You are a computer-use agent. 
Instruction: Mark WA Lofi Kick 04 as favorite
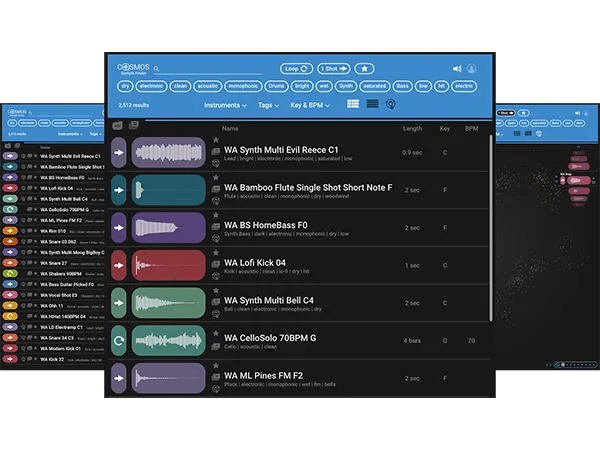(216, 253)
